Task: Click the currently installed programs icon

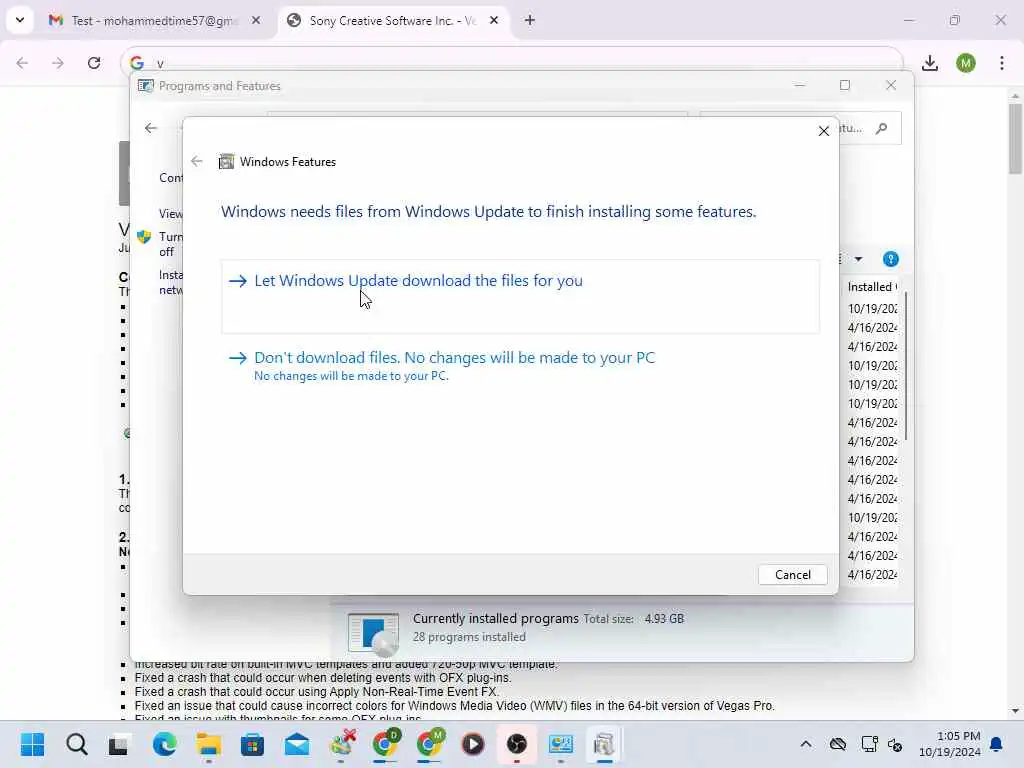Action: 373,633
